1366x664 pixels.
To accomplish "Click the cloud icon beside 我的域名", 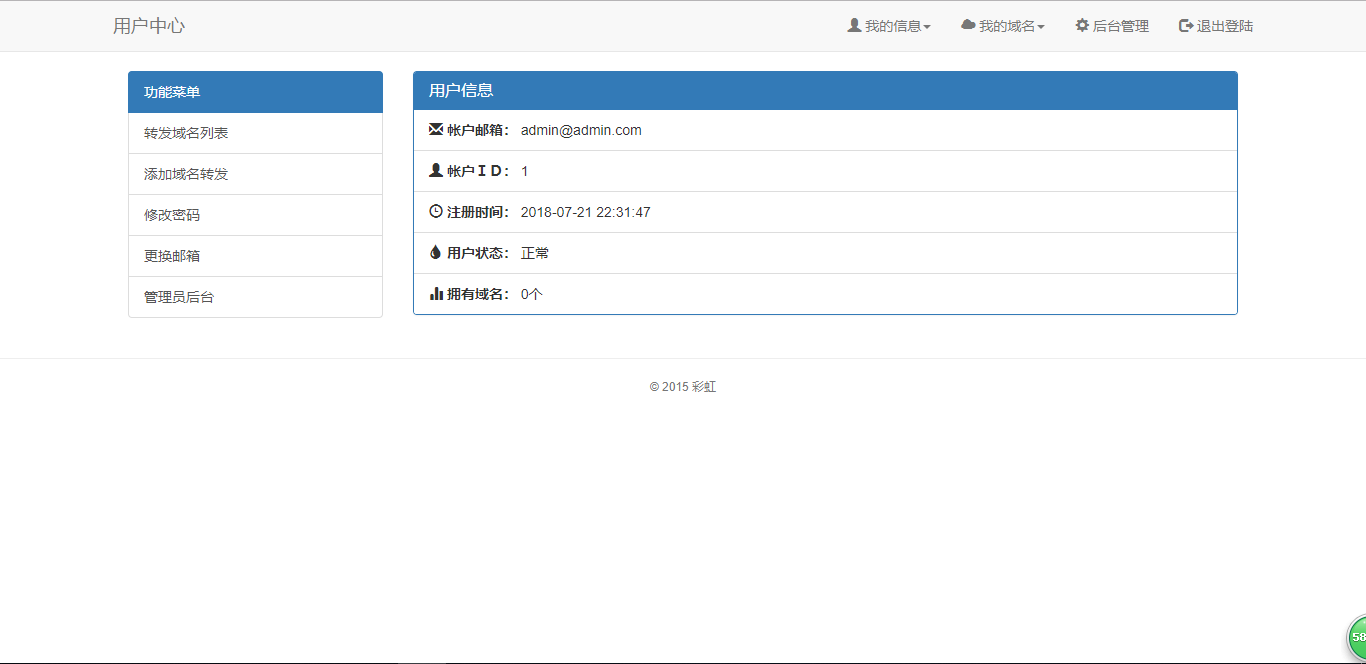I will (968, 25).
